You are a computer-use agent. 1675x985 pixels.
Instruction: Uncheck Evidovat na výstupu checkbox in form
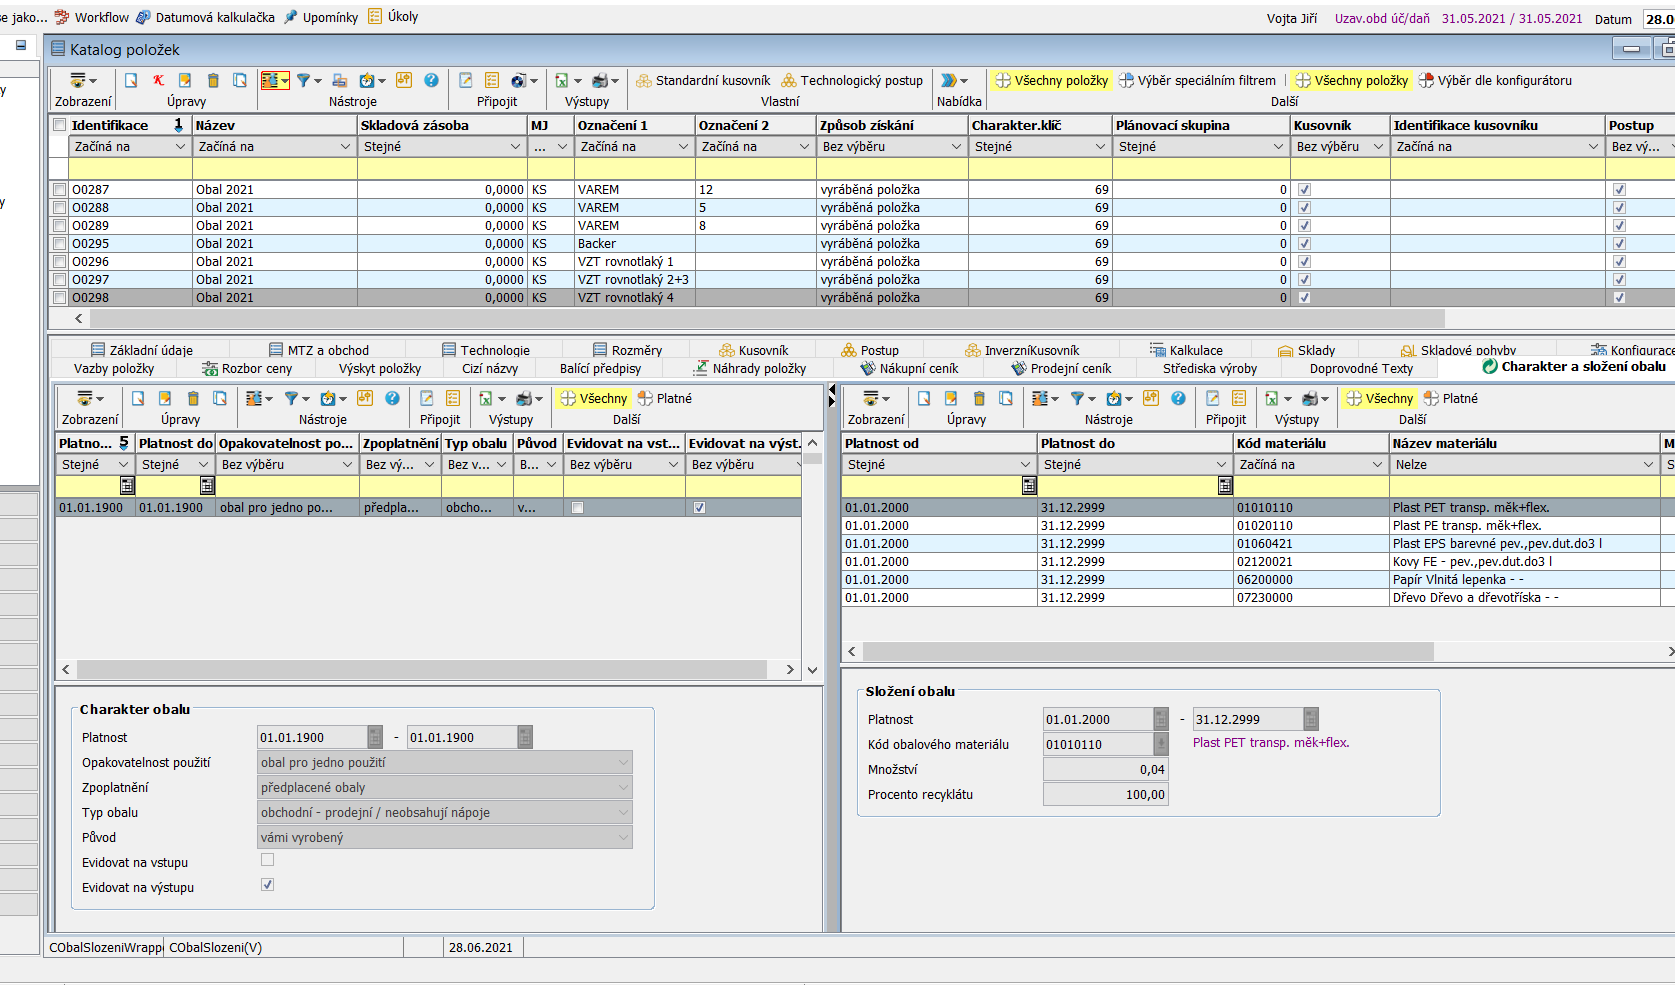pos(267,885)
